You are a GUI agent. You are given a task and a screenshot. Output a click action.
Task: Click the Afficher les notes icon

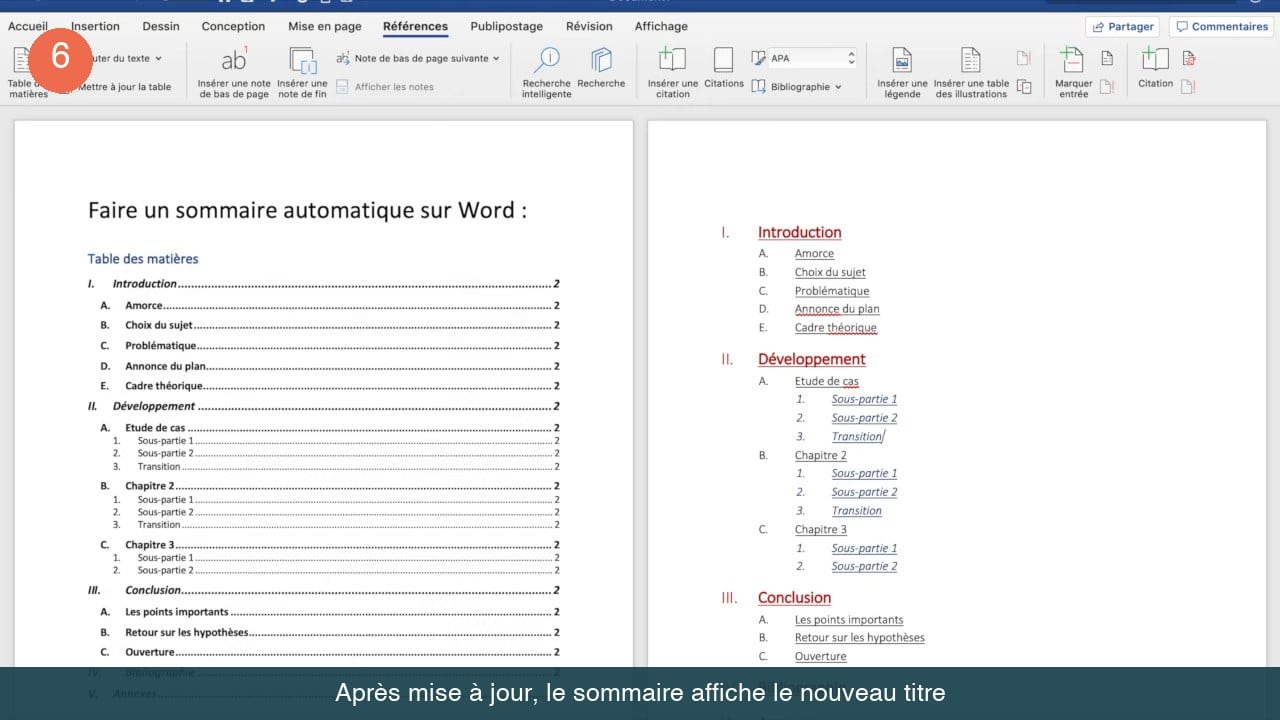click(x=343, y=87)
